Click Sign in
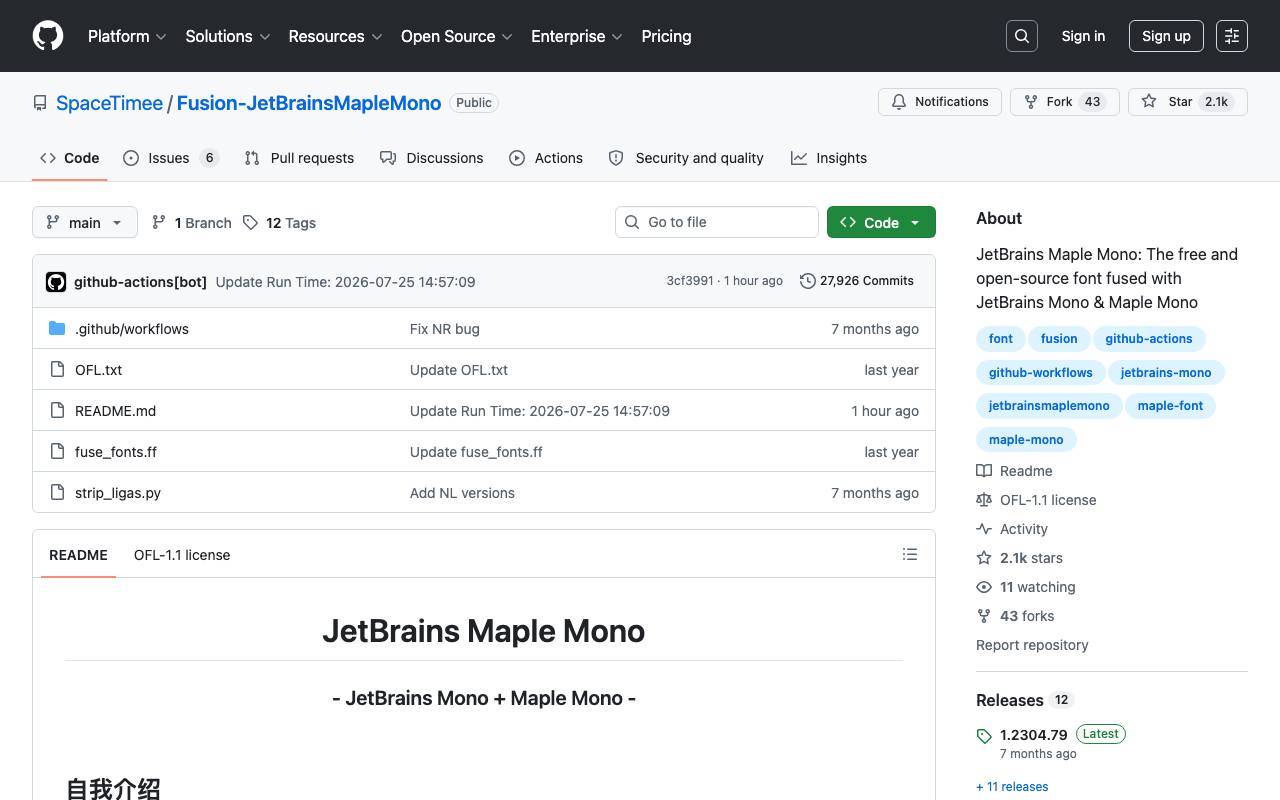1280x800 pixels. [x=1083, y=36]
